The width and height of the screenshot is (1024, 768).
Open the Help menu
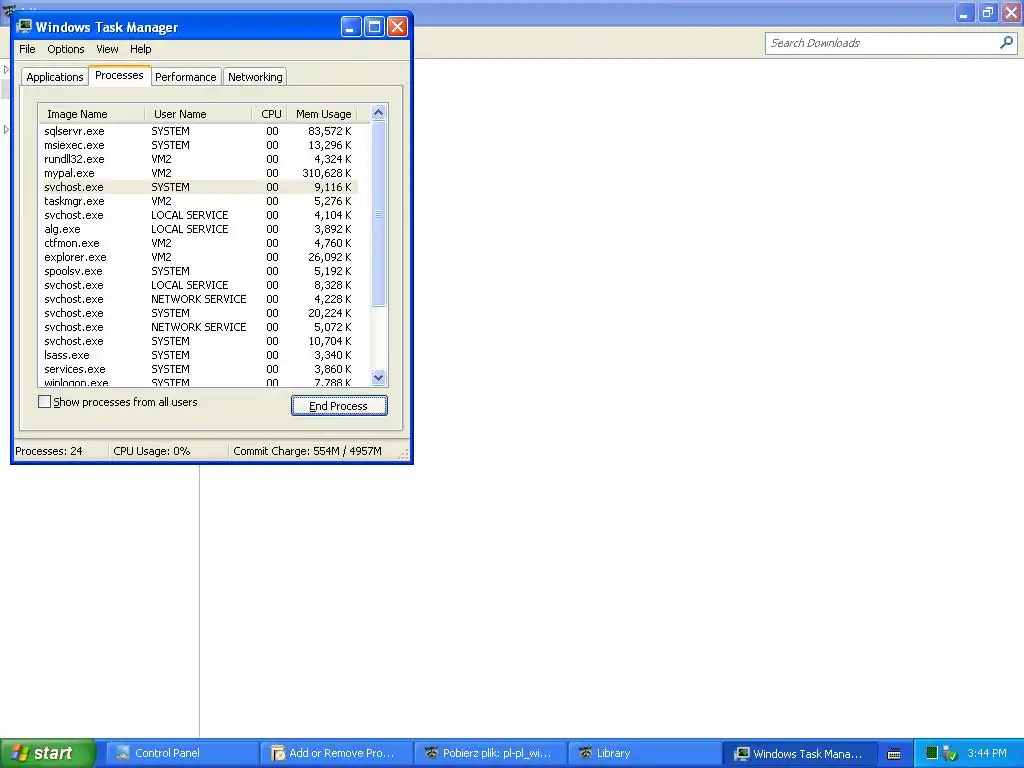[x=140, y=49]
